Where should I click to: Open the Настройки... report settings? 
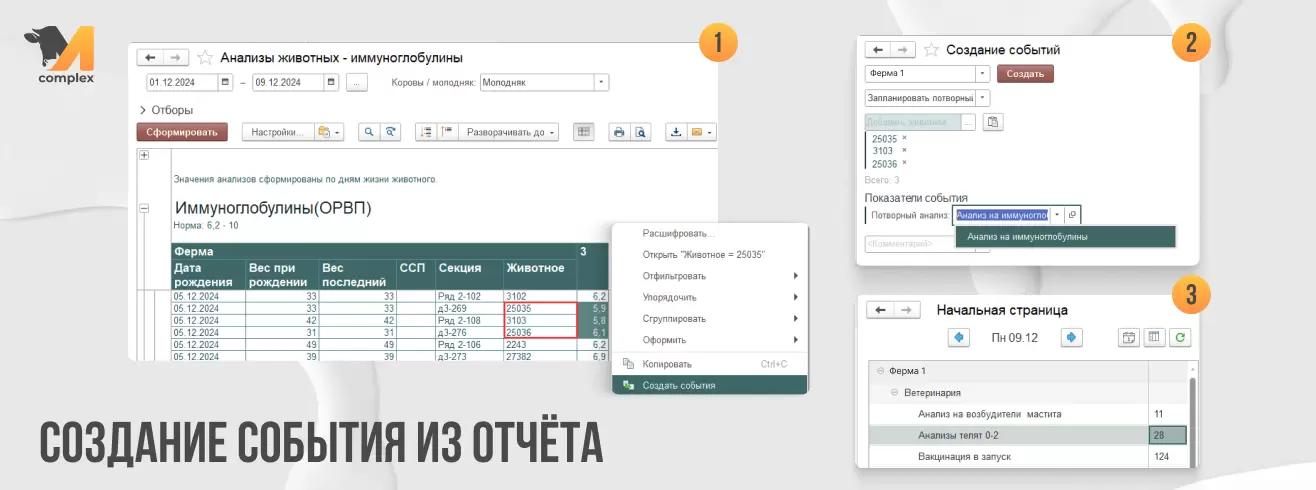click(x=277, y=132)
